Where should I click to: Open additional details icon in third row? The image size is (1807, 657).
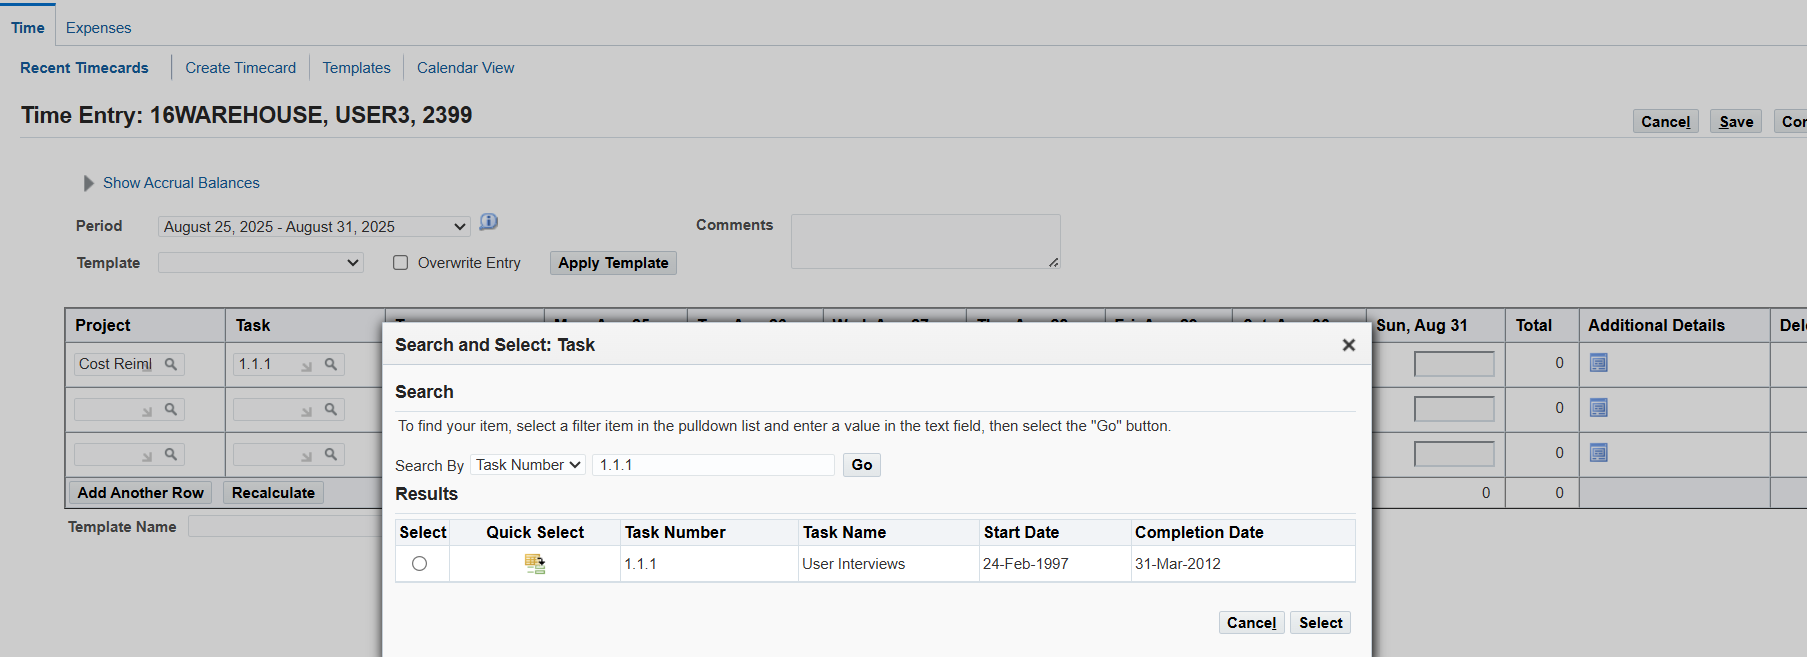tap(1598, 453)
